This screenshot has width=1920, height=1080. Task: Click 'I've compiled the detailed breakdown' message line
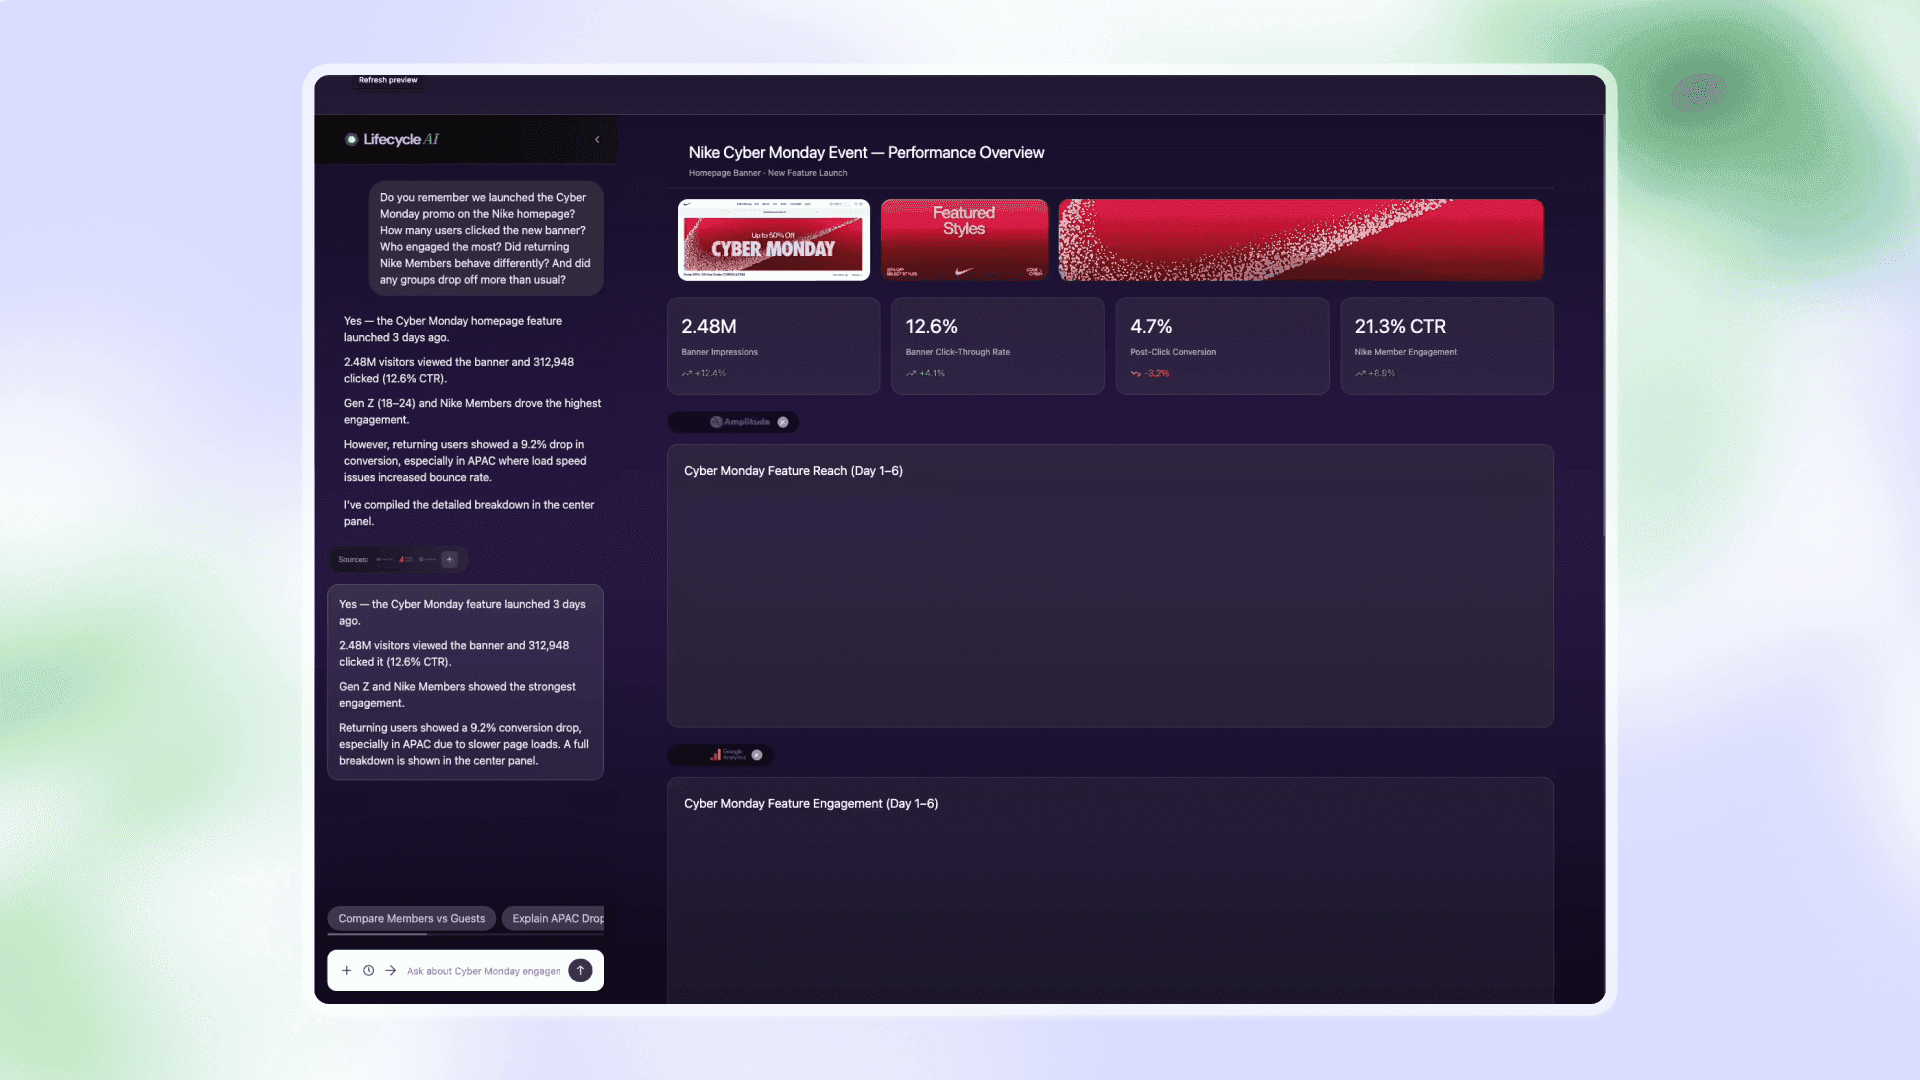(469, 513)
